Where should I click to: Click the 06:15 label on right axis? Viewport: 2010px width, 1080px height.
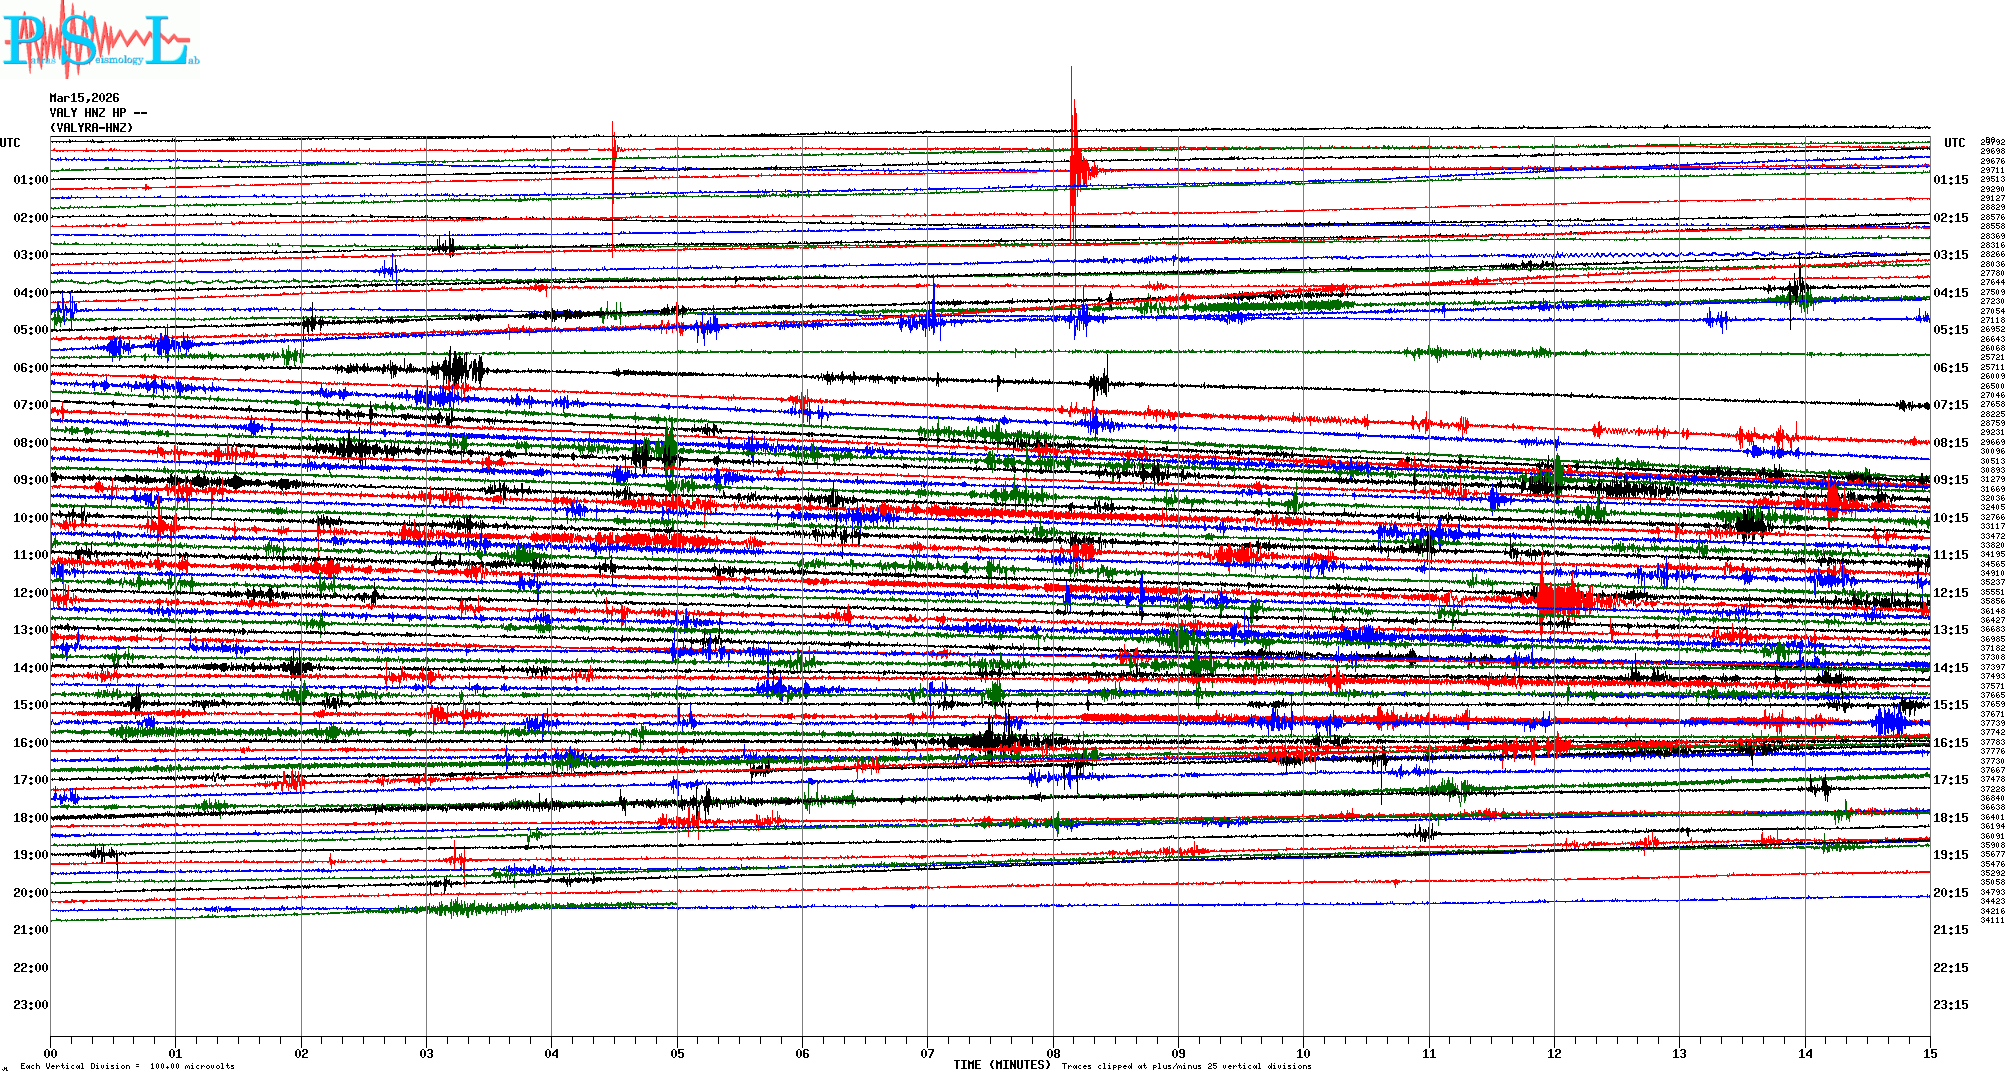(1950, 368)
